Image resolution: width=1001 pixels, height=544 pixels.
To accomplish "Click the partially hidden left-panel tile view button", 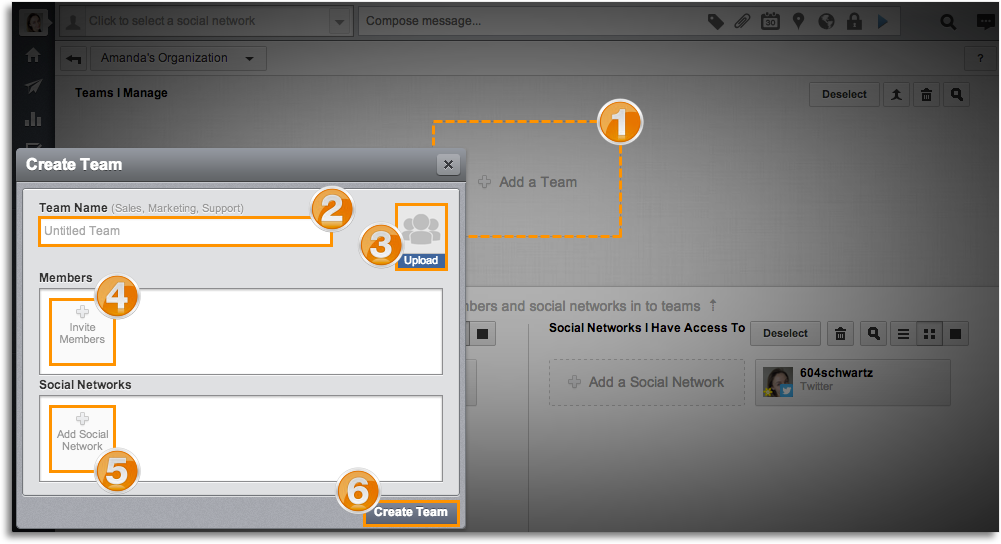I will (482, 333).
